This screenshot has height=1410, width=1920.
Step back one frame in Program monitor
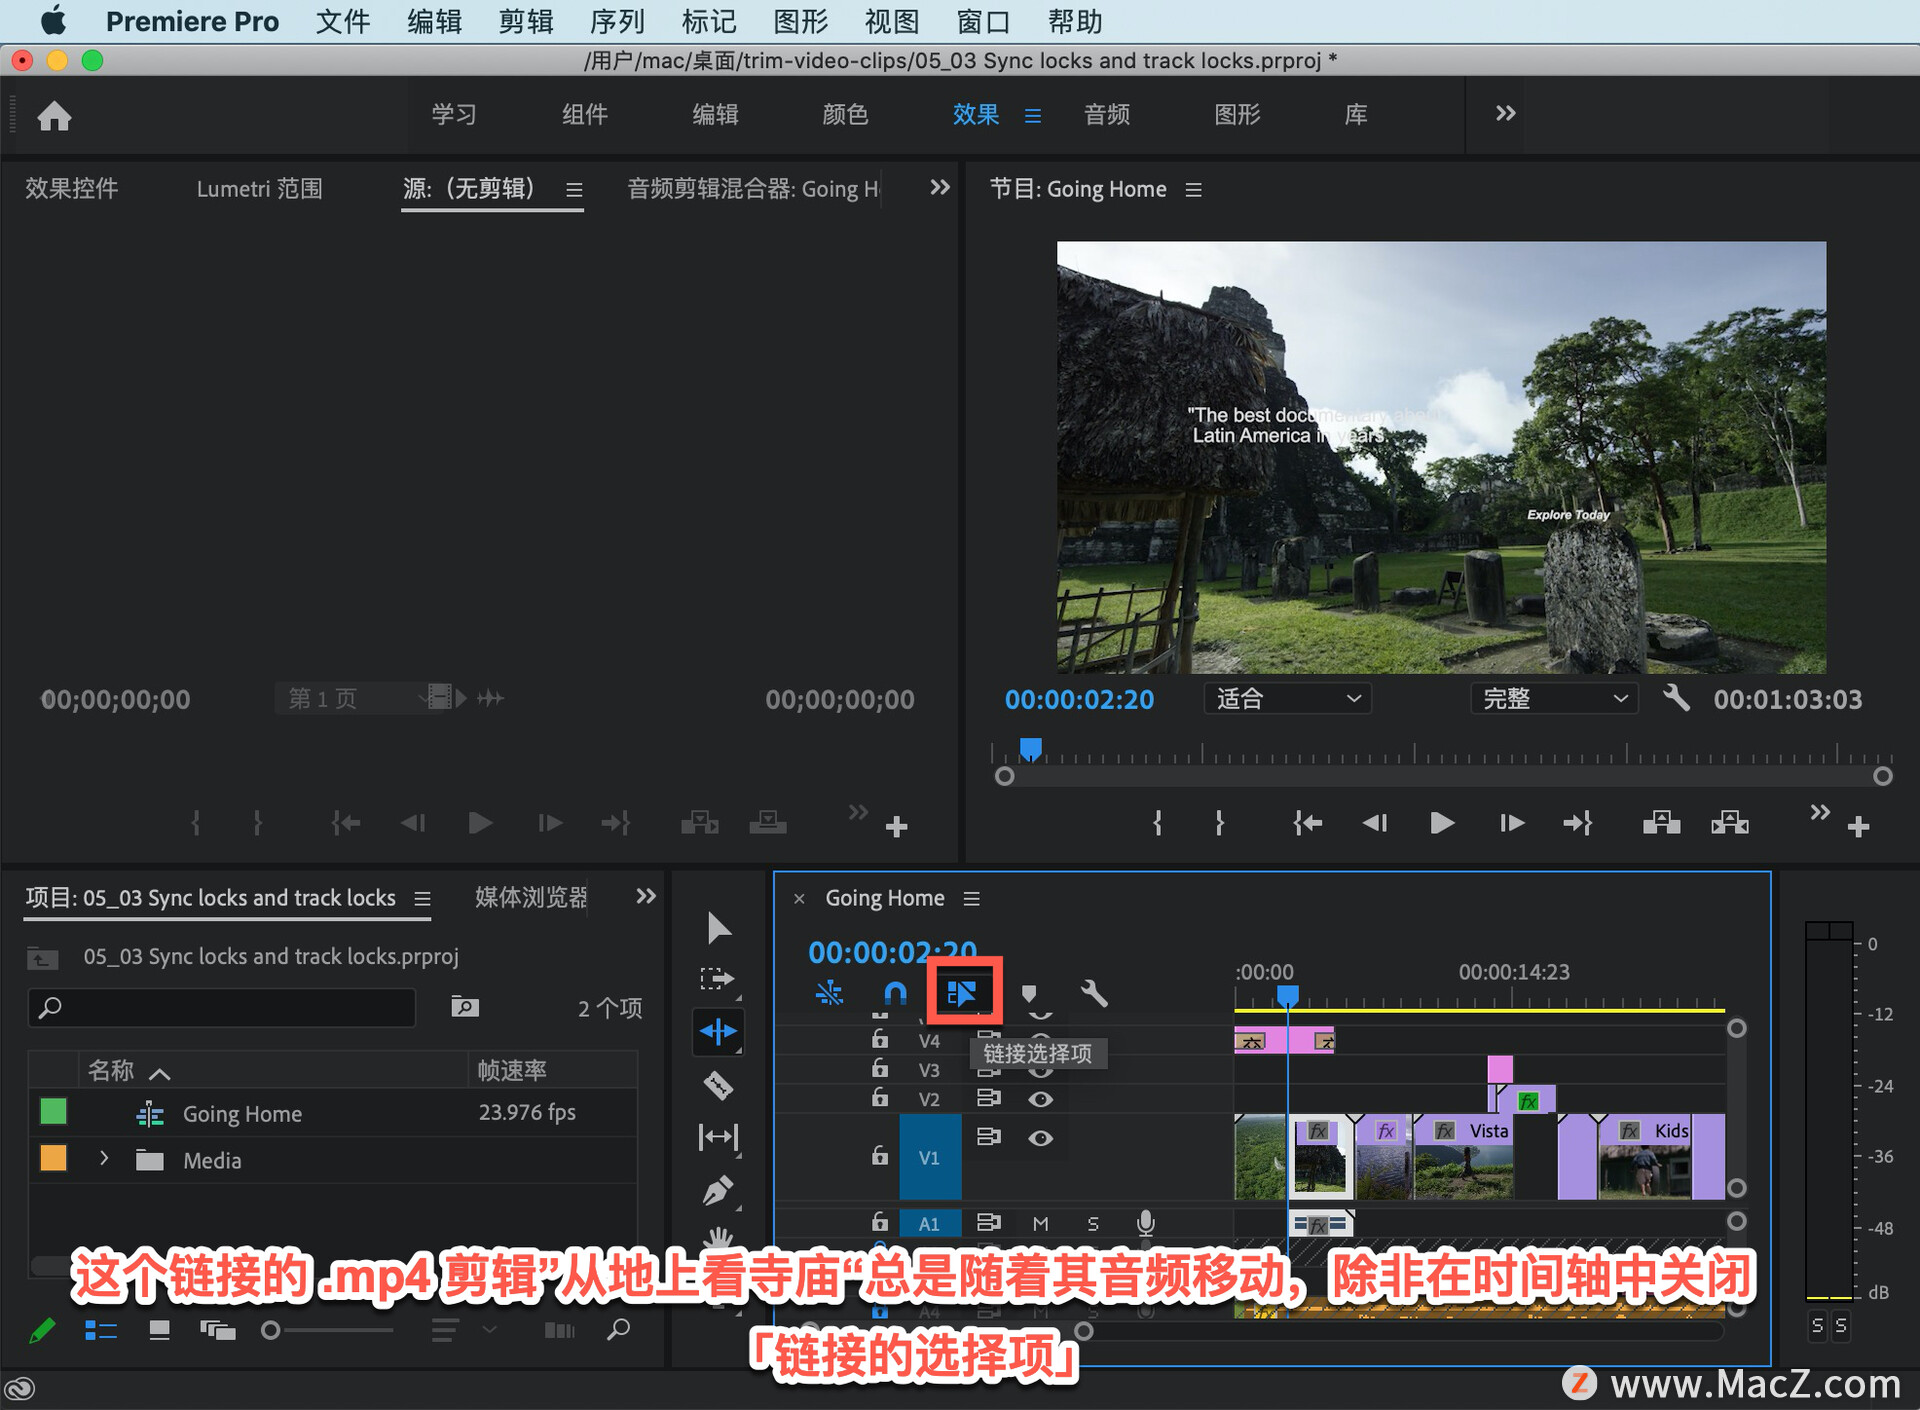[x=1375, y=823]
